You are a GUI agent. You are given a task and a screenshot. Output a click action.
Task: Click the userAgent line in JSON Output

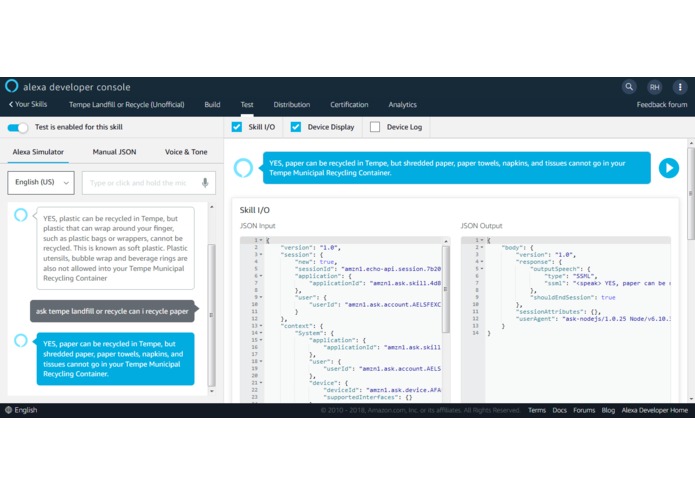point(593,319)
